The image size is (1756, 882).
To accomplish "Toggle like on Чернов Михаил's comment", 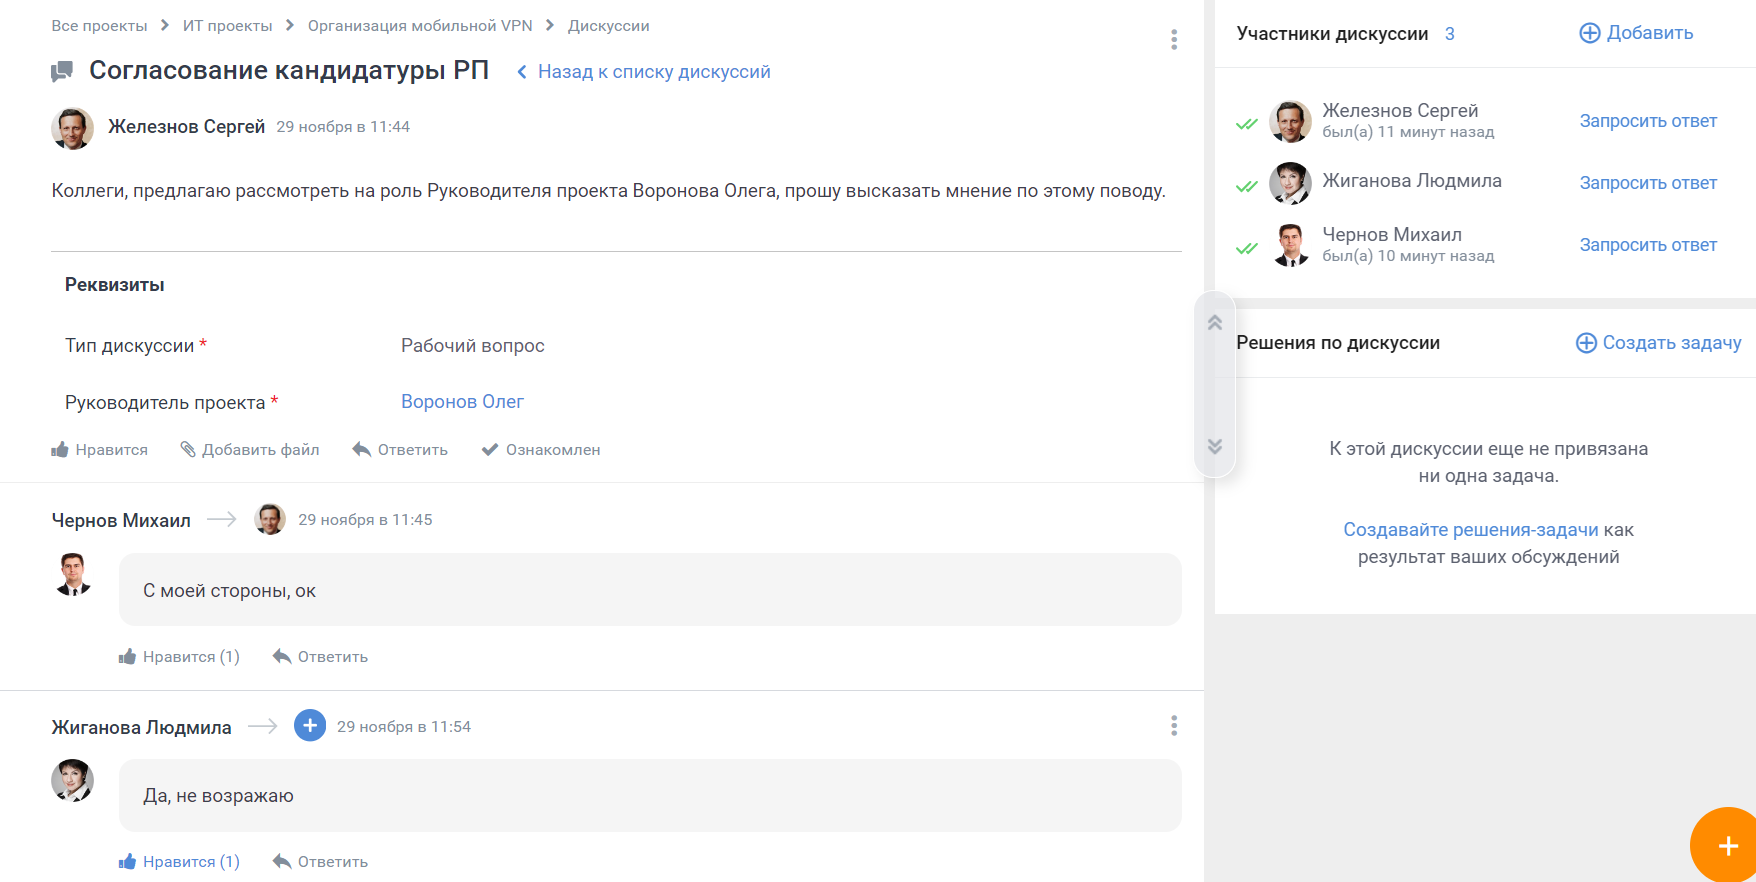I will 179,657.
